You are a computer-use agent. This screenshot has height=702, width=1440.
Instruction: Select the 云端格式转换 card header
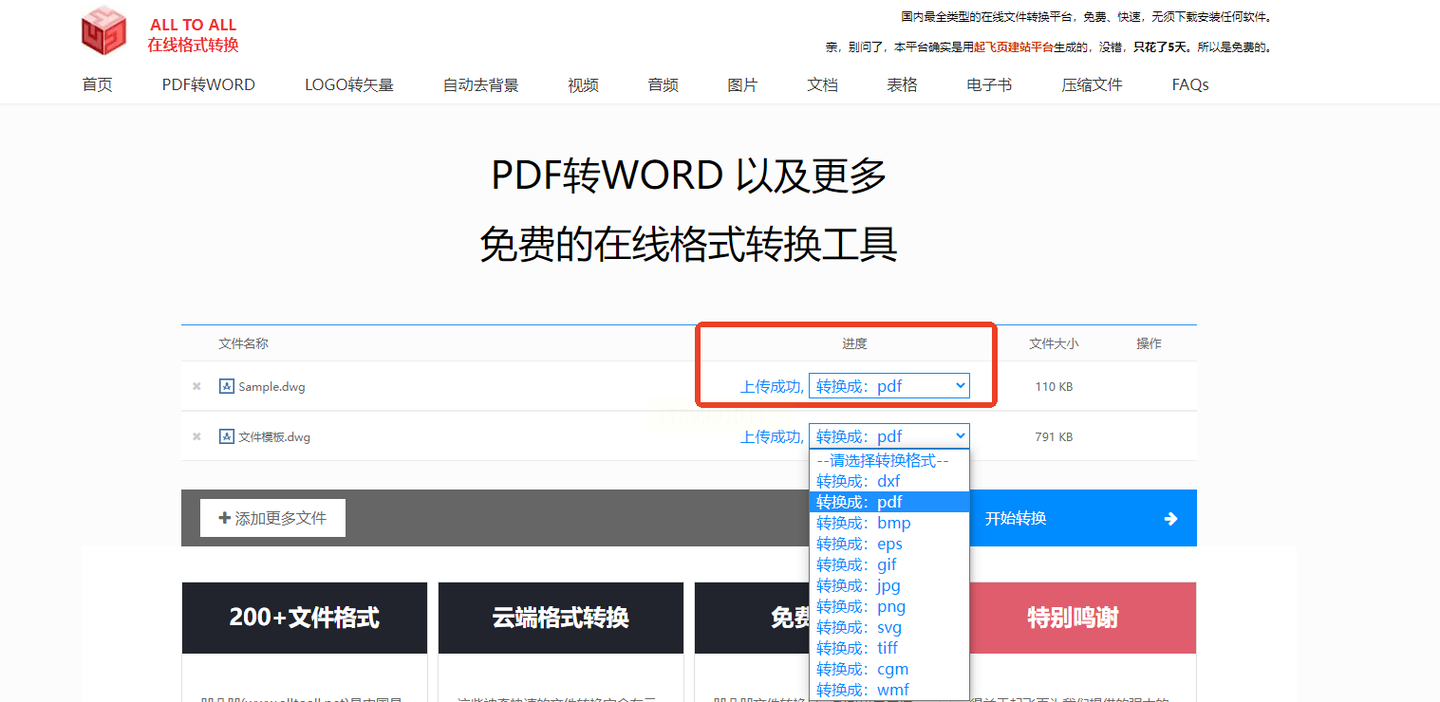pos(561,618)
